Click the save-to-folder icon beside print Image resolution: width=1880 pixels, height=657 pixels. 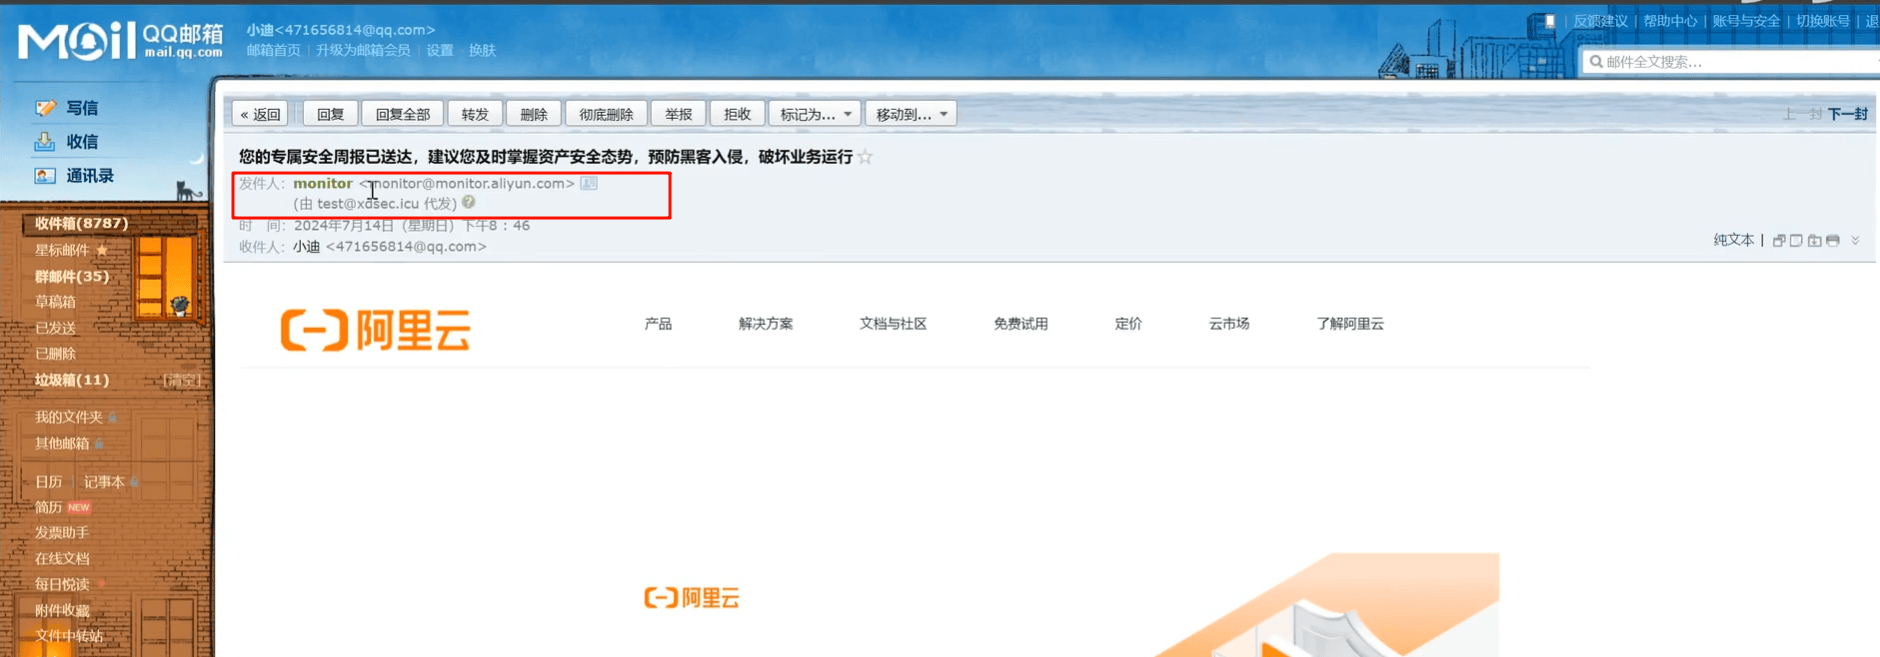click(1815, 240)
